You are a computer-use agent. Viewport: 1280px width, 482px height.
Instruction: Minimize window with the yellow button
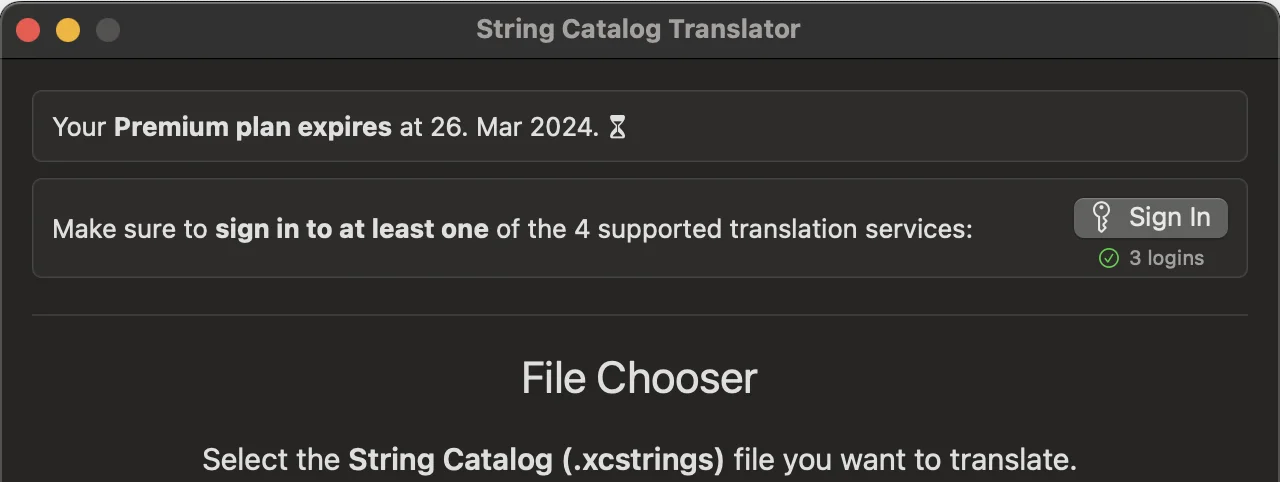coord(68,30)
